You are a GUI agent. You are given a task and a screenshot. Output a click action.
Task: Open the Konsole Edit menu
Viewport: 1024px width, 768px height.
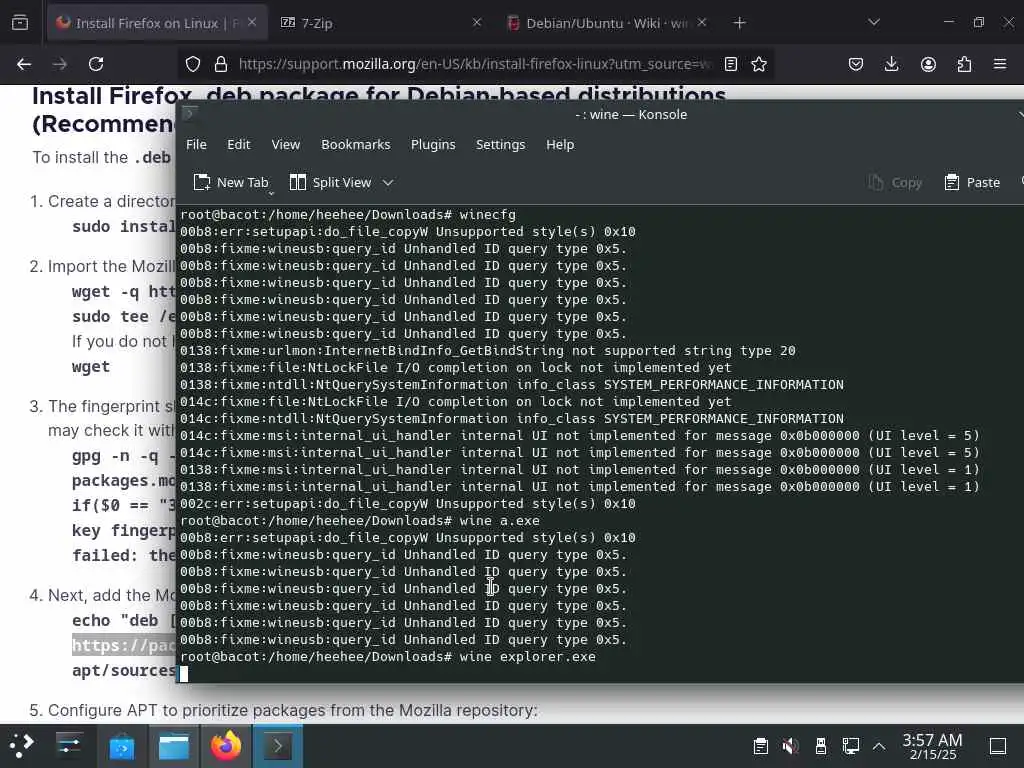(x=238, y=144)
